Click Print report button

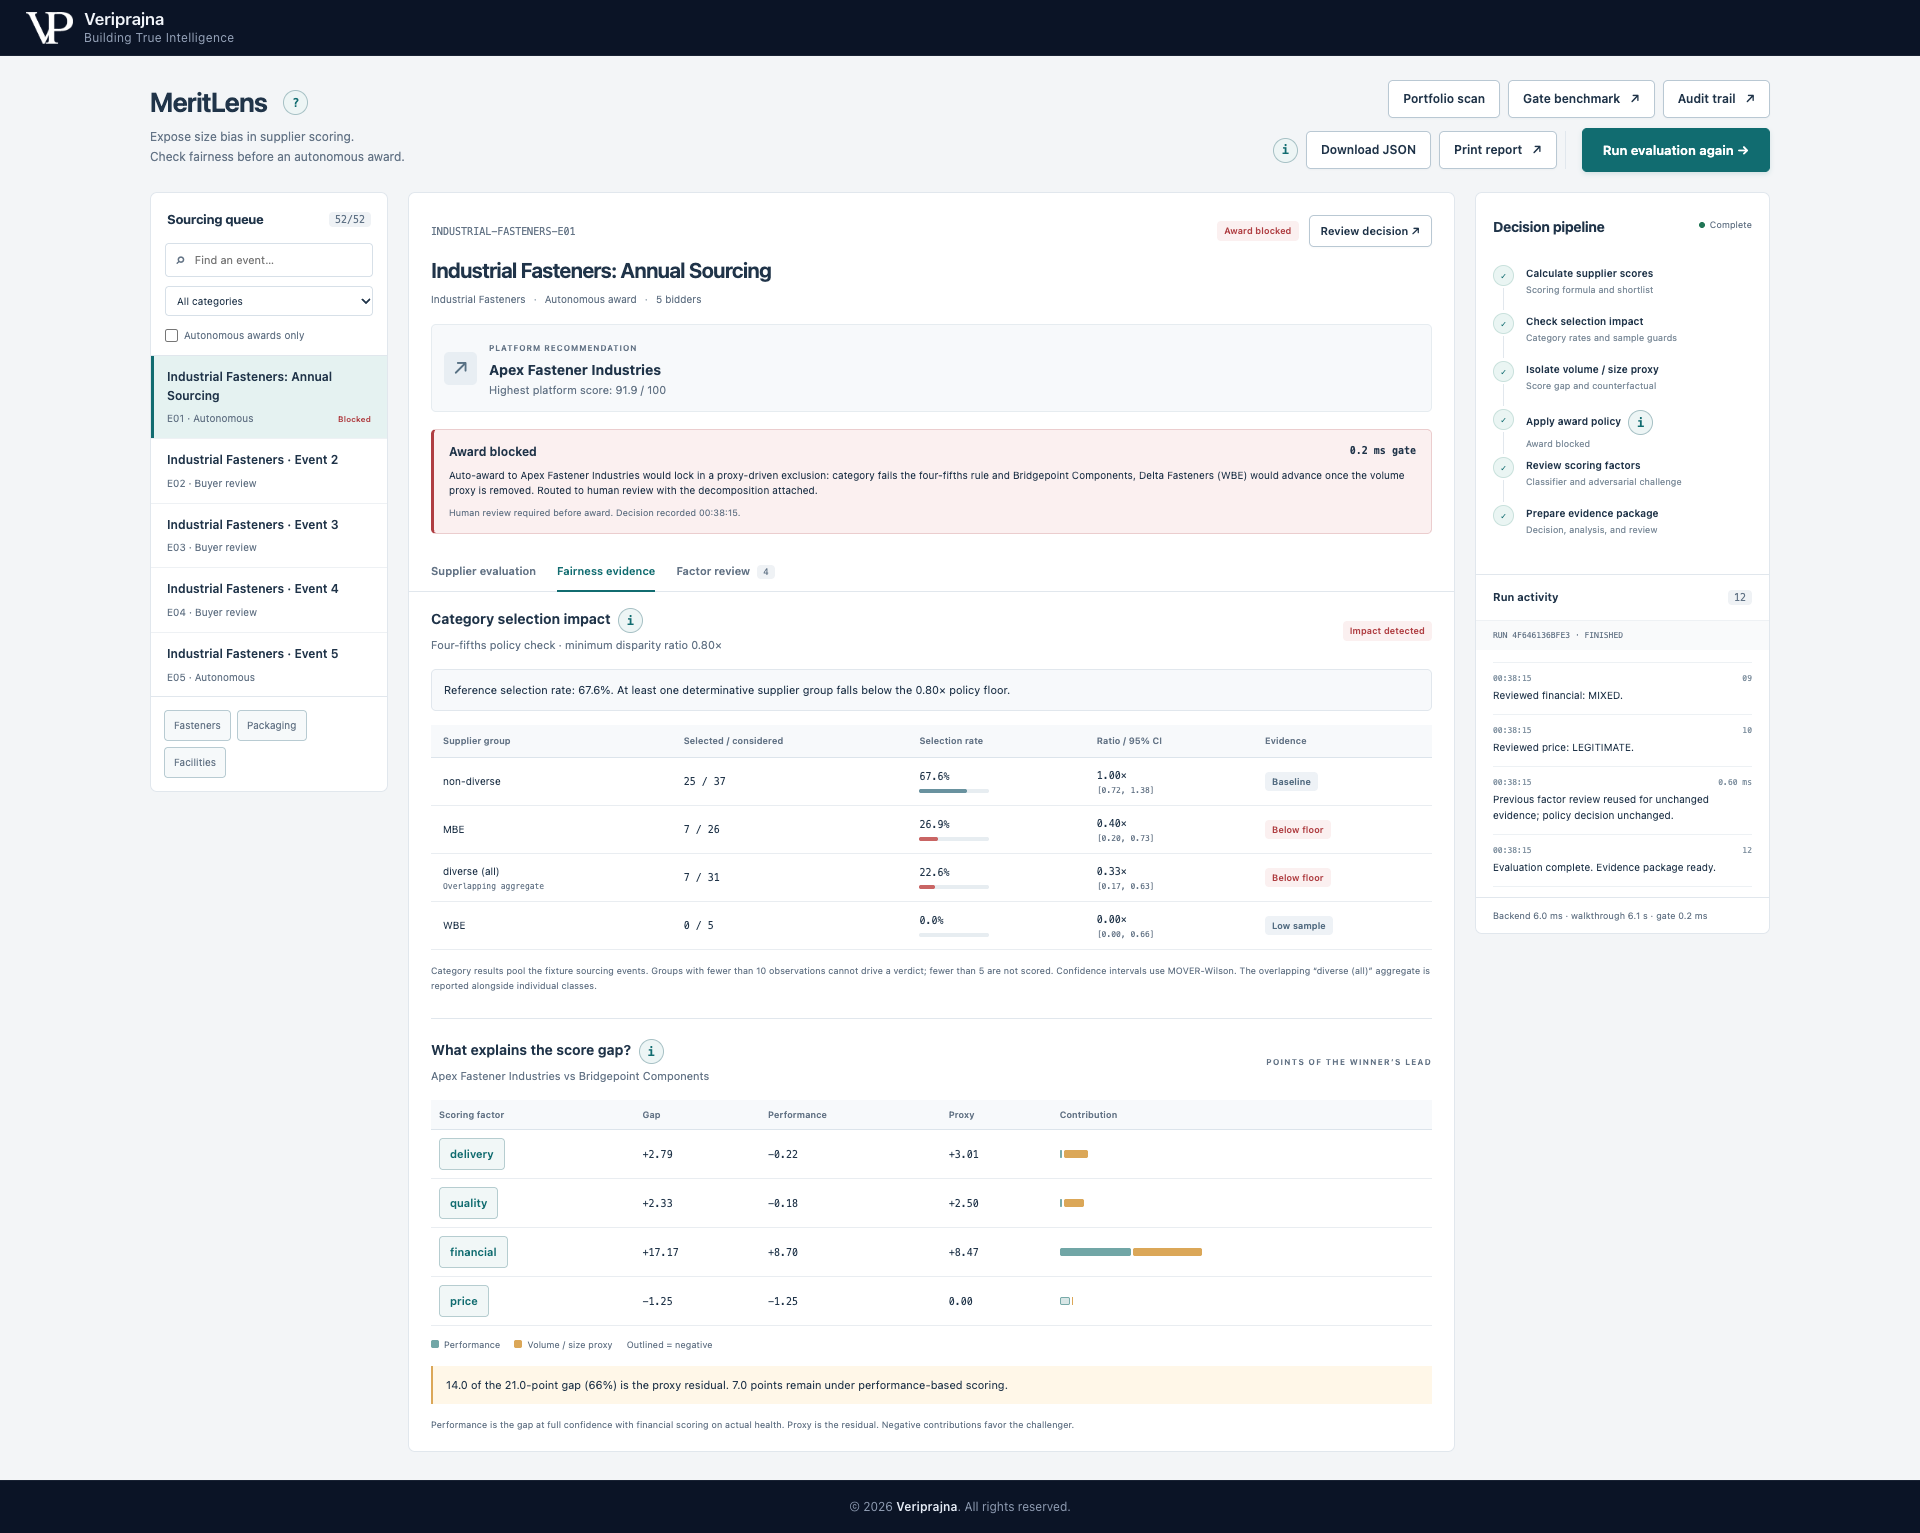(x=1498, y=150)
